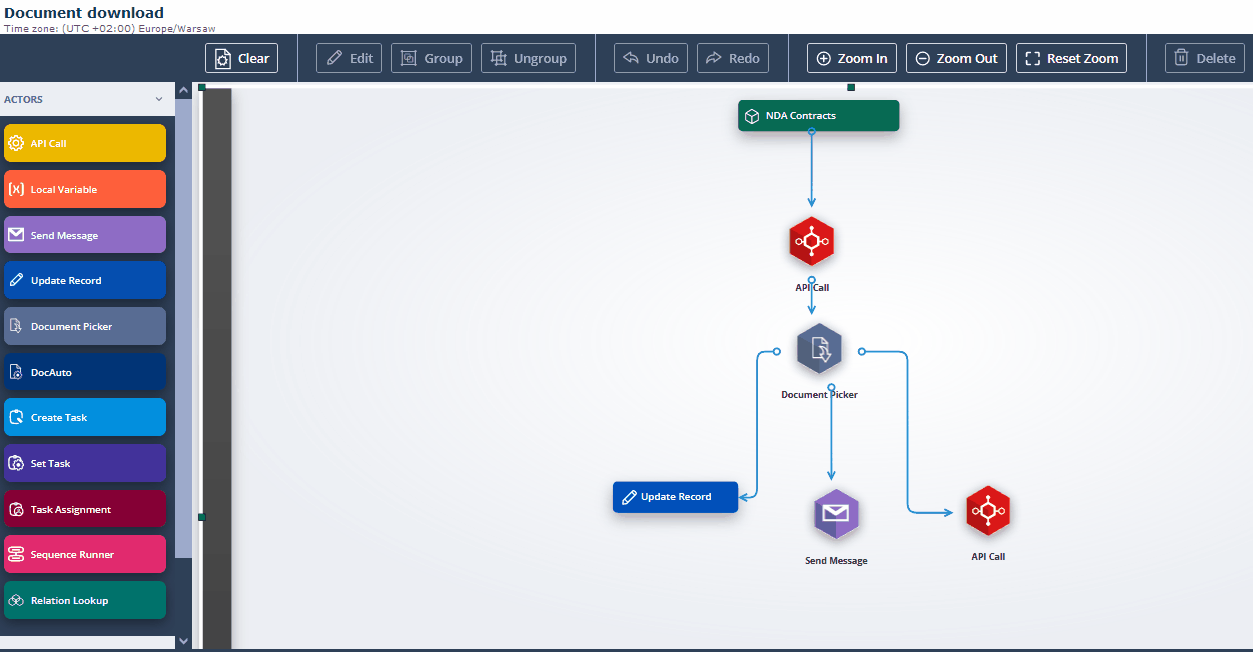Screen dimensions: 1253x652
Task: Select the Update Record actor label in Actors
Action: (x=66, y=281)
